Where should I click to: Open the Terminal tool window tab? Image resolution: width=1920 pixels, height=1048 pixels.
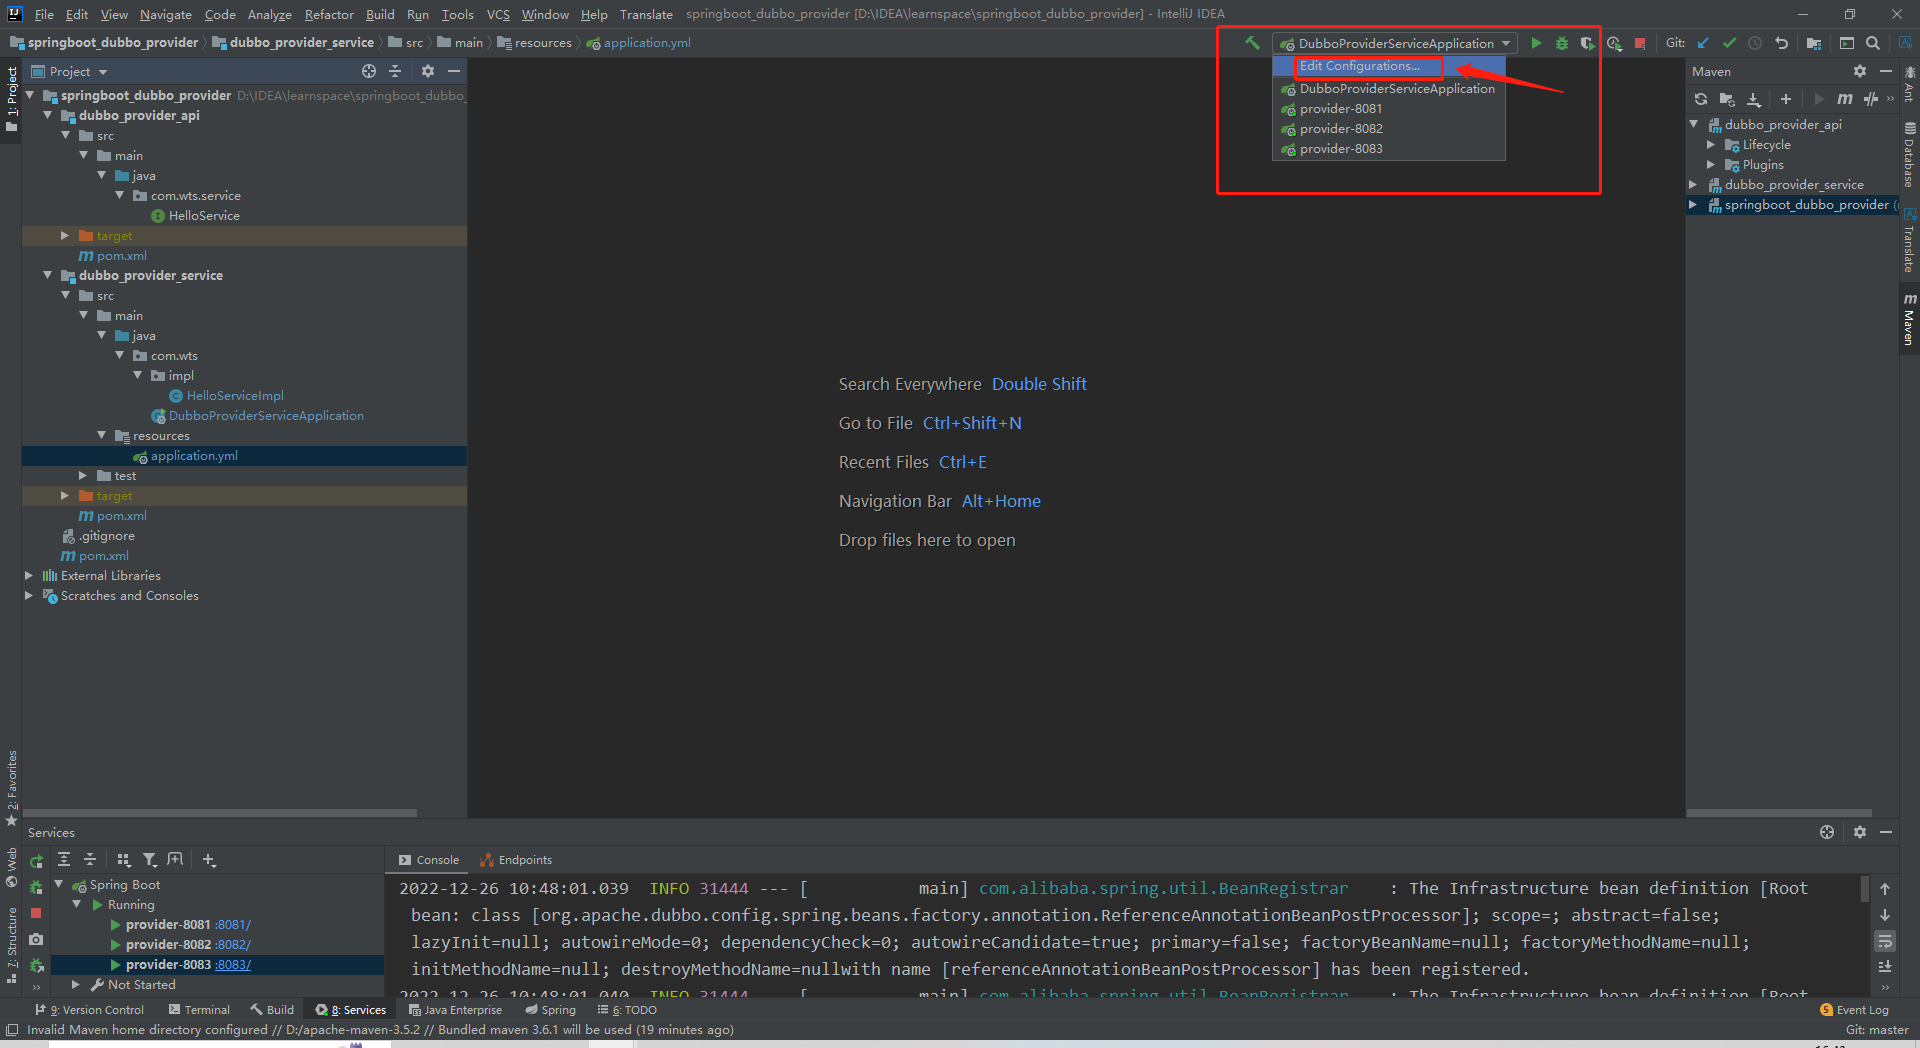click(x=200, y=1010)
